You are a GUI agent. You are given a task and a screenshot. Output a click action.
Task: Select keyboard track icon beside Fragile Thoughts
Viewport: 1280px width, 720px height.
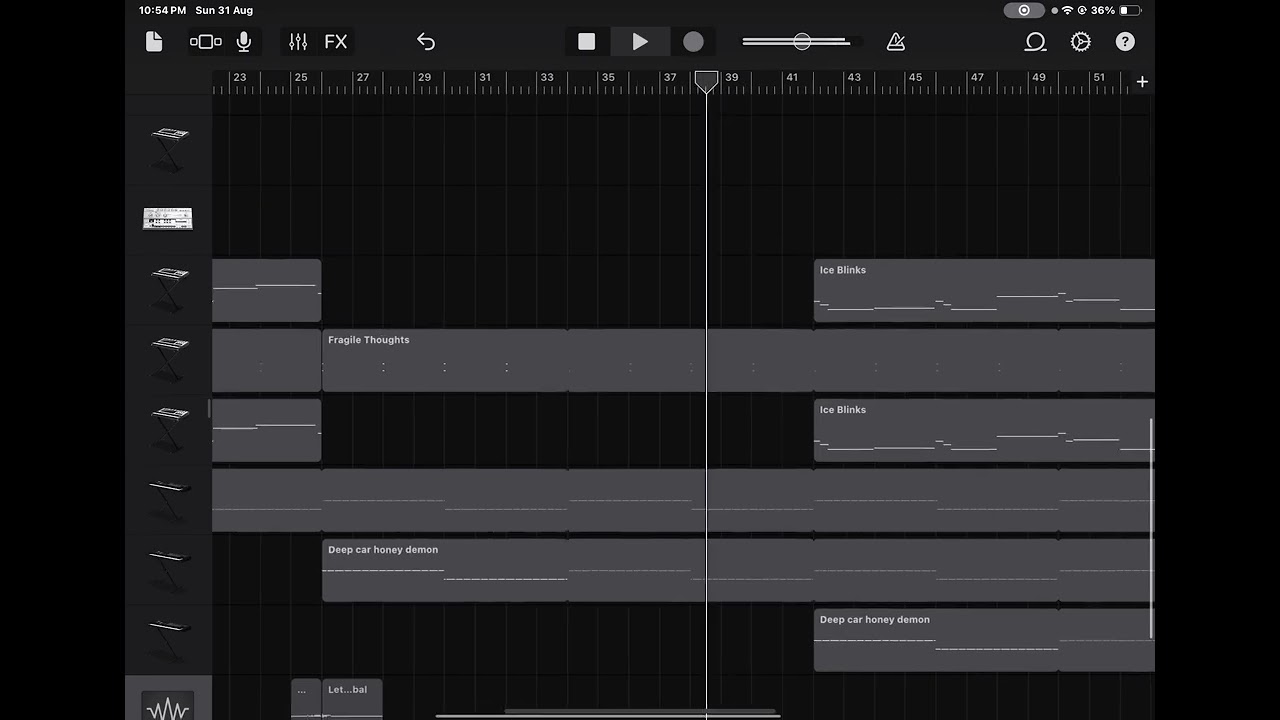(168, 358)
